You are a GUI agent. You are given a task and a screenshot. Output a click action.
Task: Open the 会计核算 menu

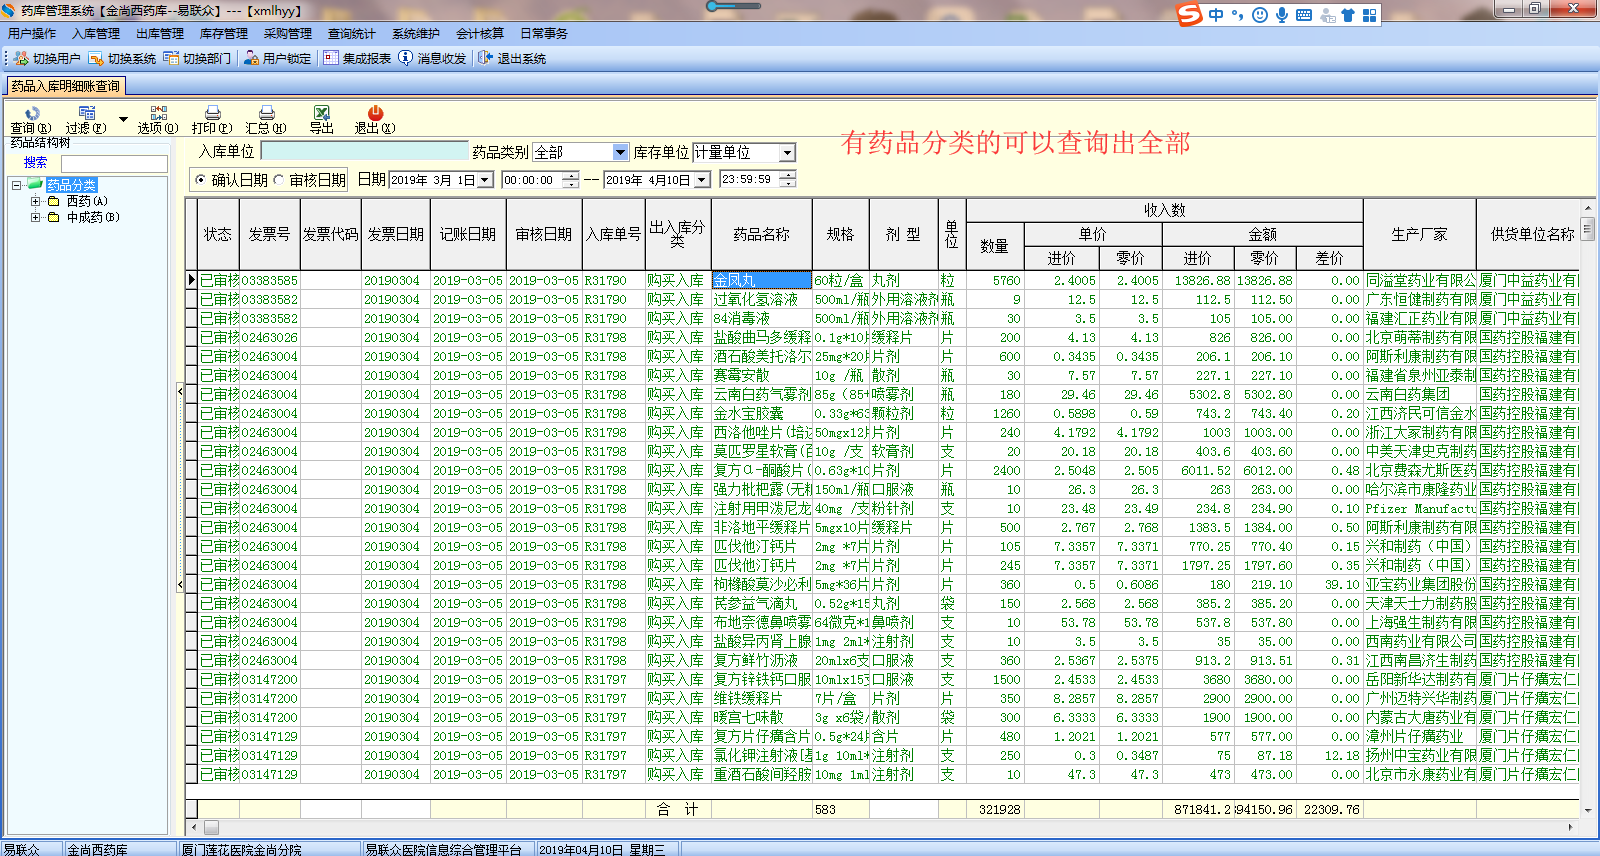480,34
